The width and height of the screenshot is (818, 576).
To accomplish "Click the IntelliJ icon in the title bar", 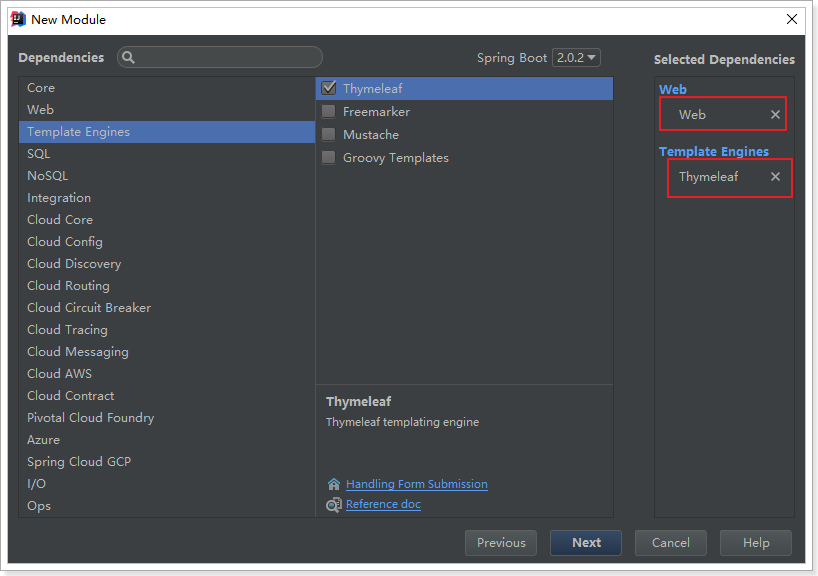I will coord(17,19).
